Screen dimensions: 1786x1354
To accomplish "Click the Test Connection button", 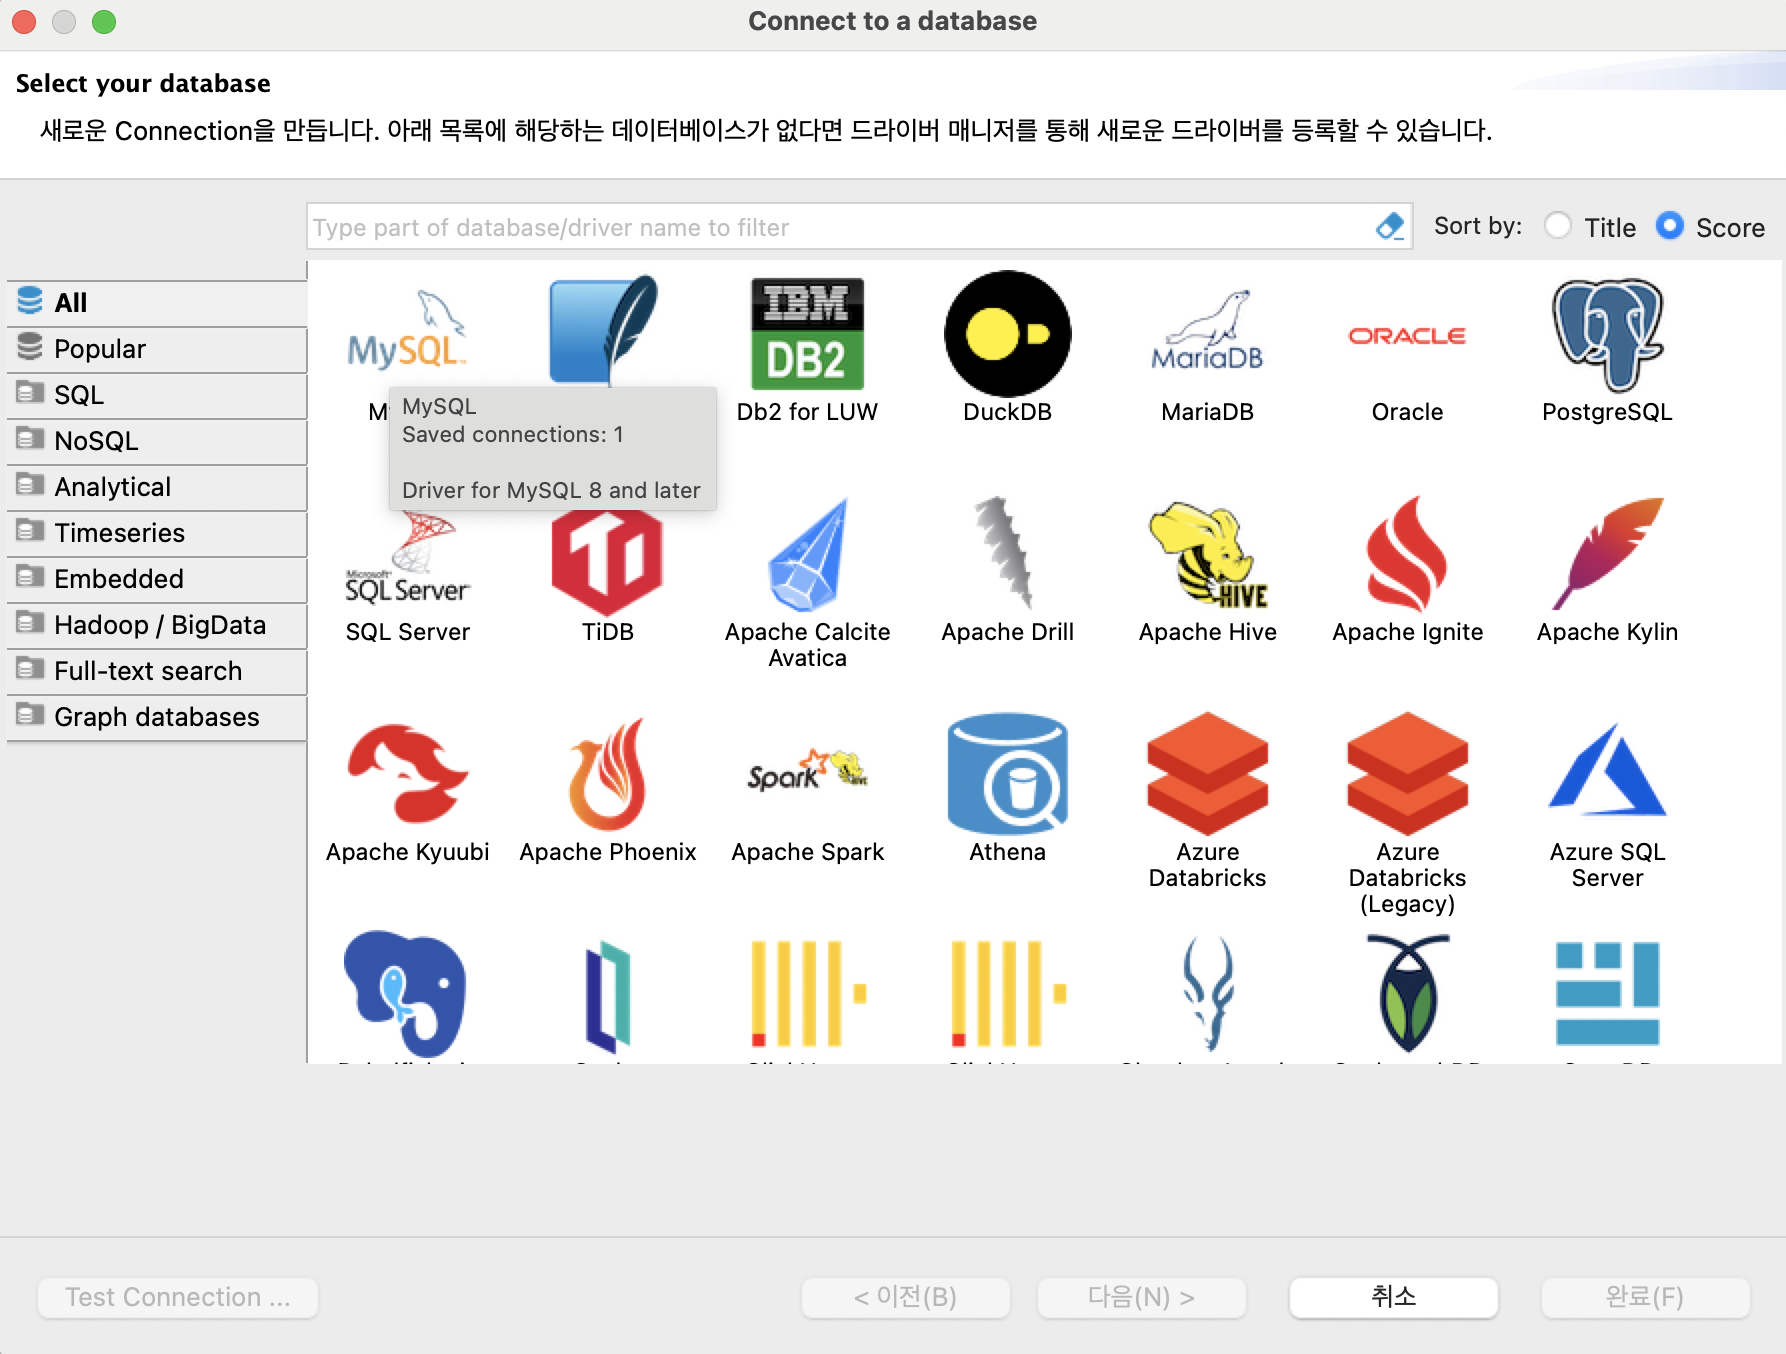I will pos(178,1297).
